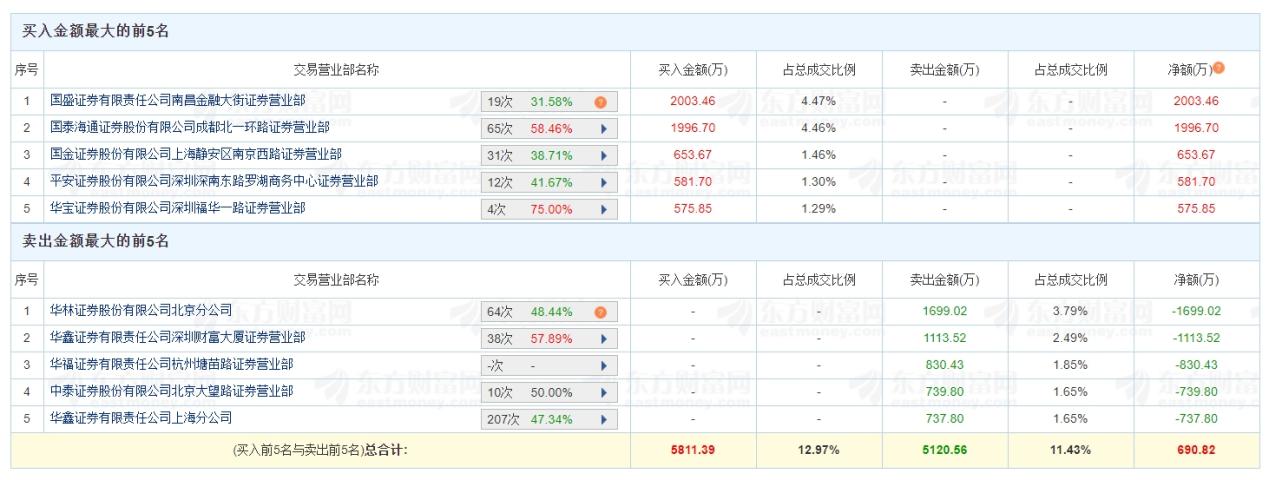Expand arrow in 国金证券 上海静安区 row
This screenshot has width=1269, height=480.
click(604, 156)
